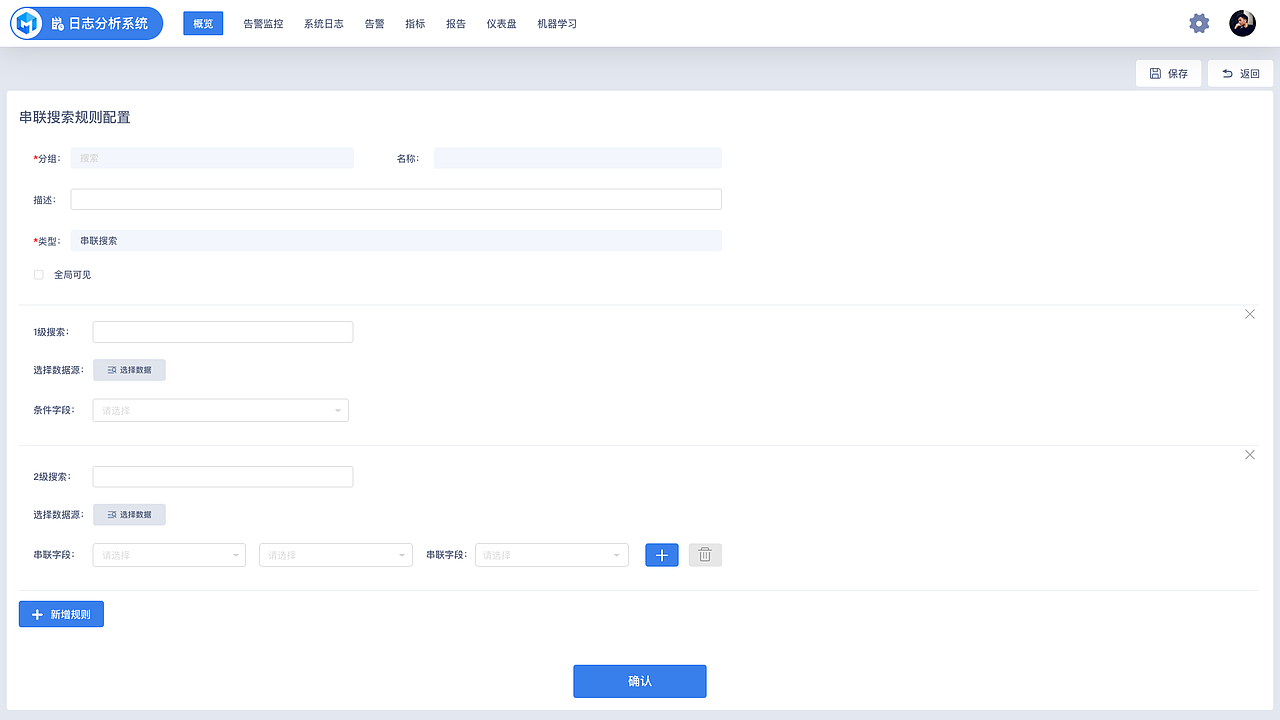The image size is (1280, 720).
Task: Open the user avatar menu
Action: [1243, 23]
